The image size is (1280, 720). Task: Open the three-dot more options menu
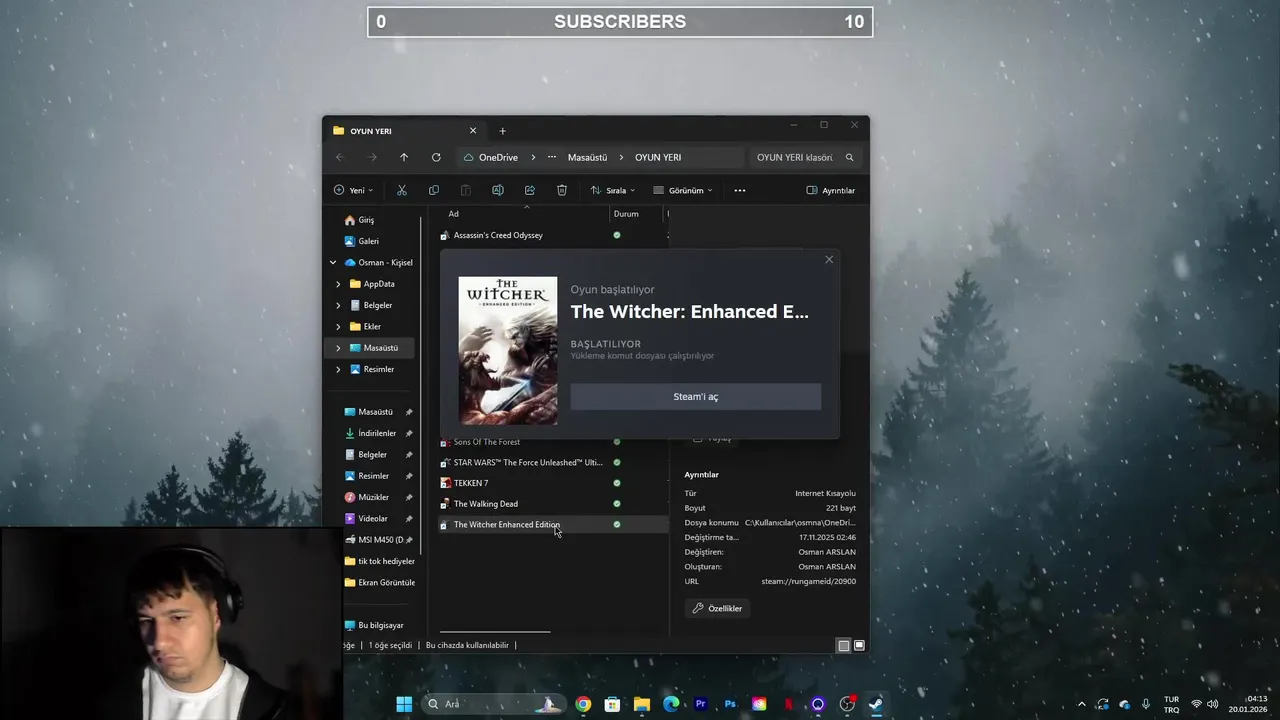tap(740, 190)
